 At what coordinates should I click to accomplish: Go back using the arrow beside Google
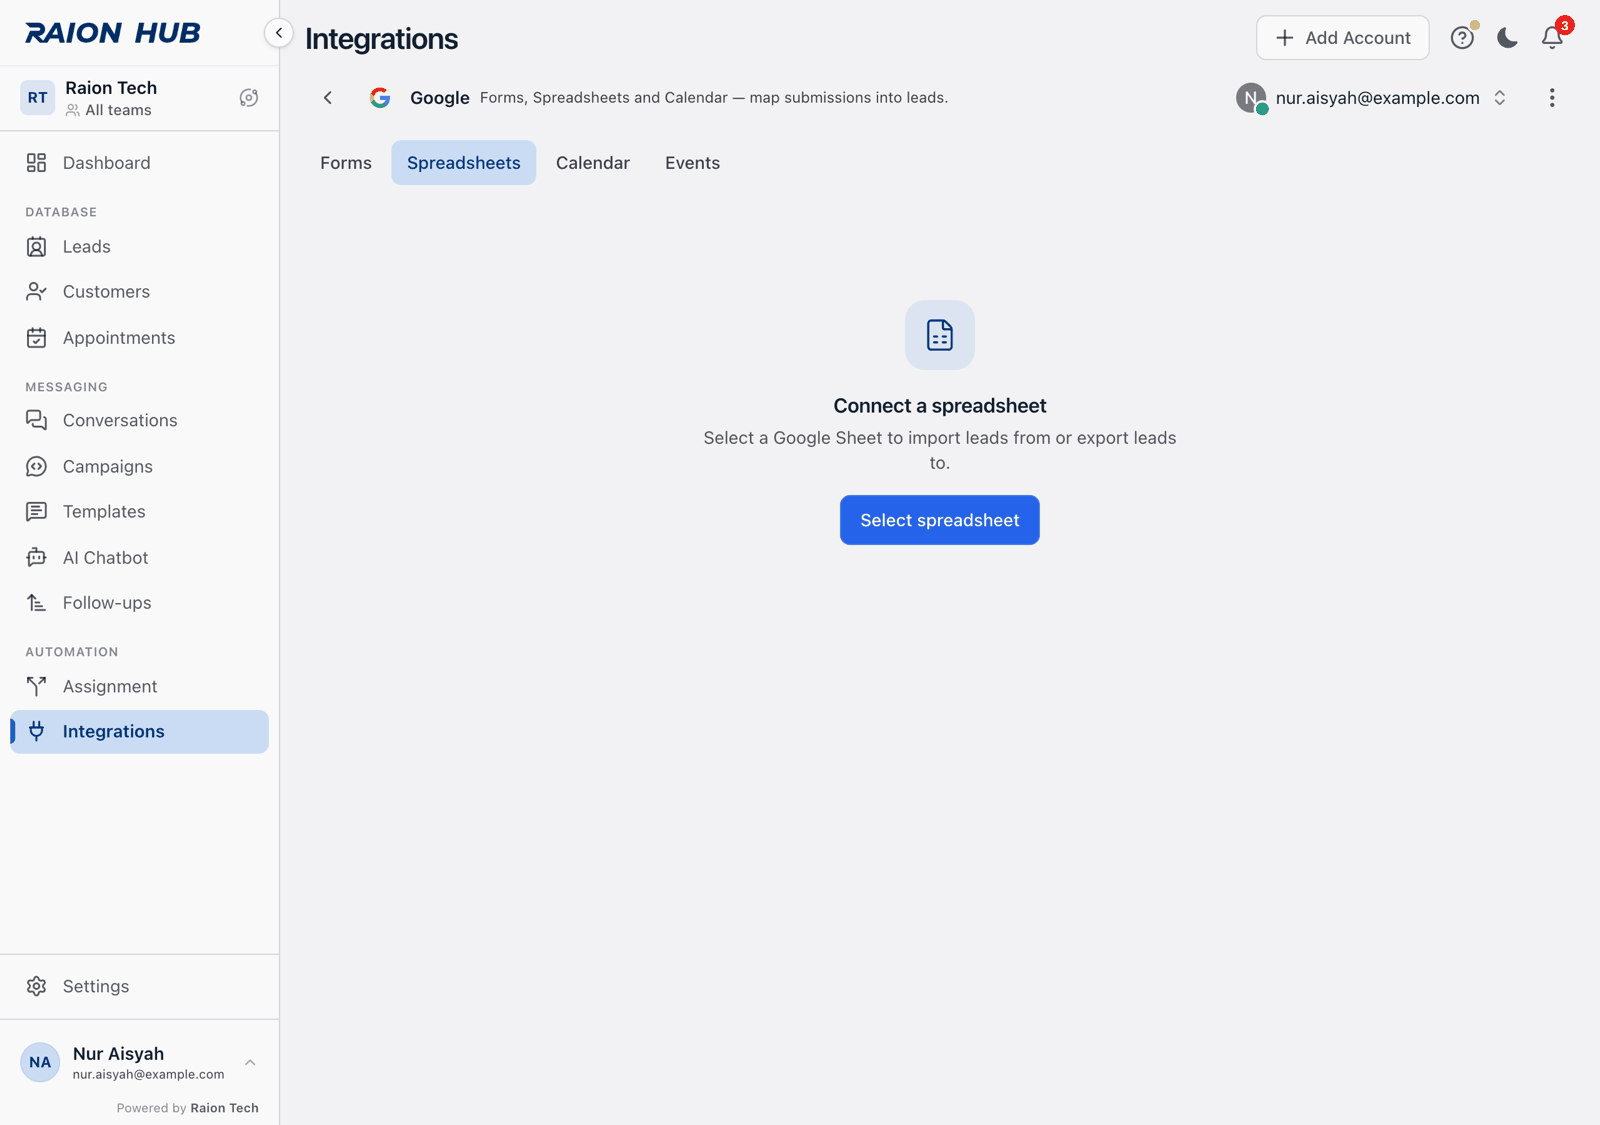(328, 98)
